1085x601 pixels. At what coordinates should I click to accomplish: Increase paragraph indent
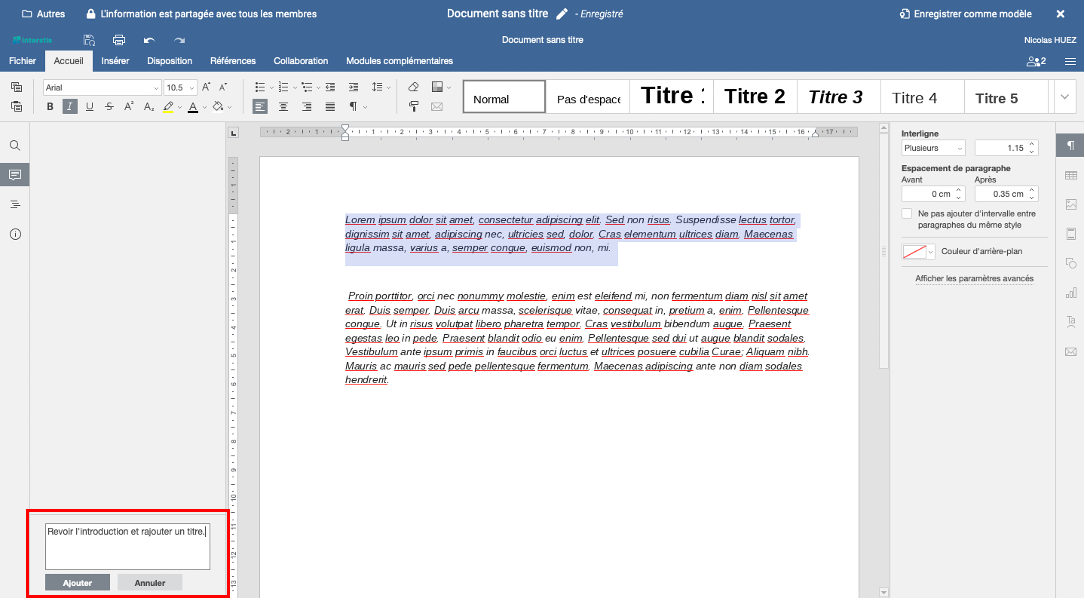point(354,87)
